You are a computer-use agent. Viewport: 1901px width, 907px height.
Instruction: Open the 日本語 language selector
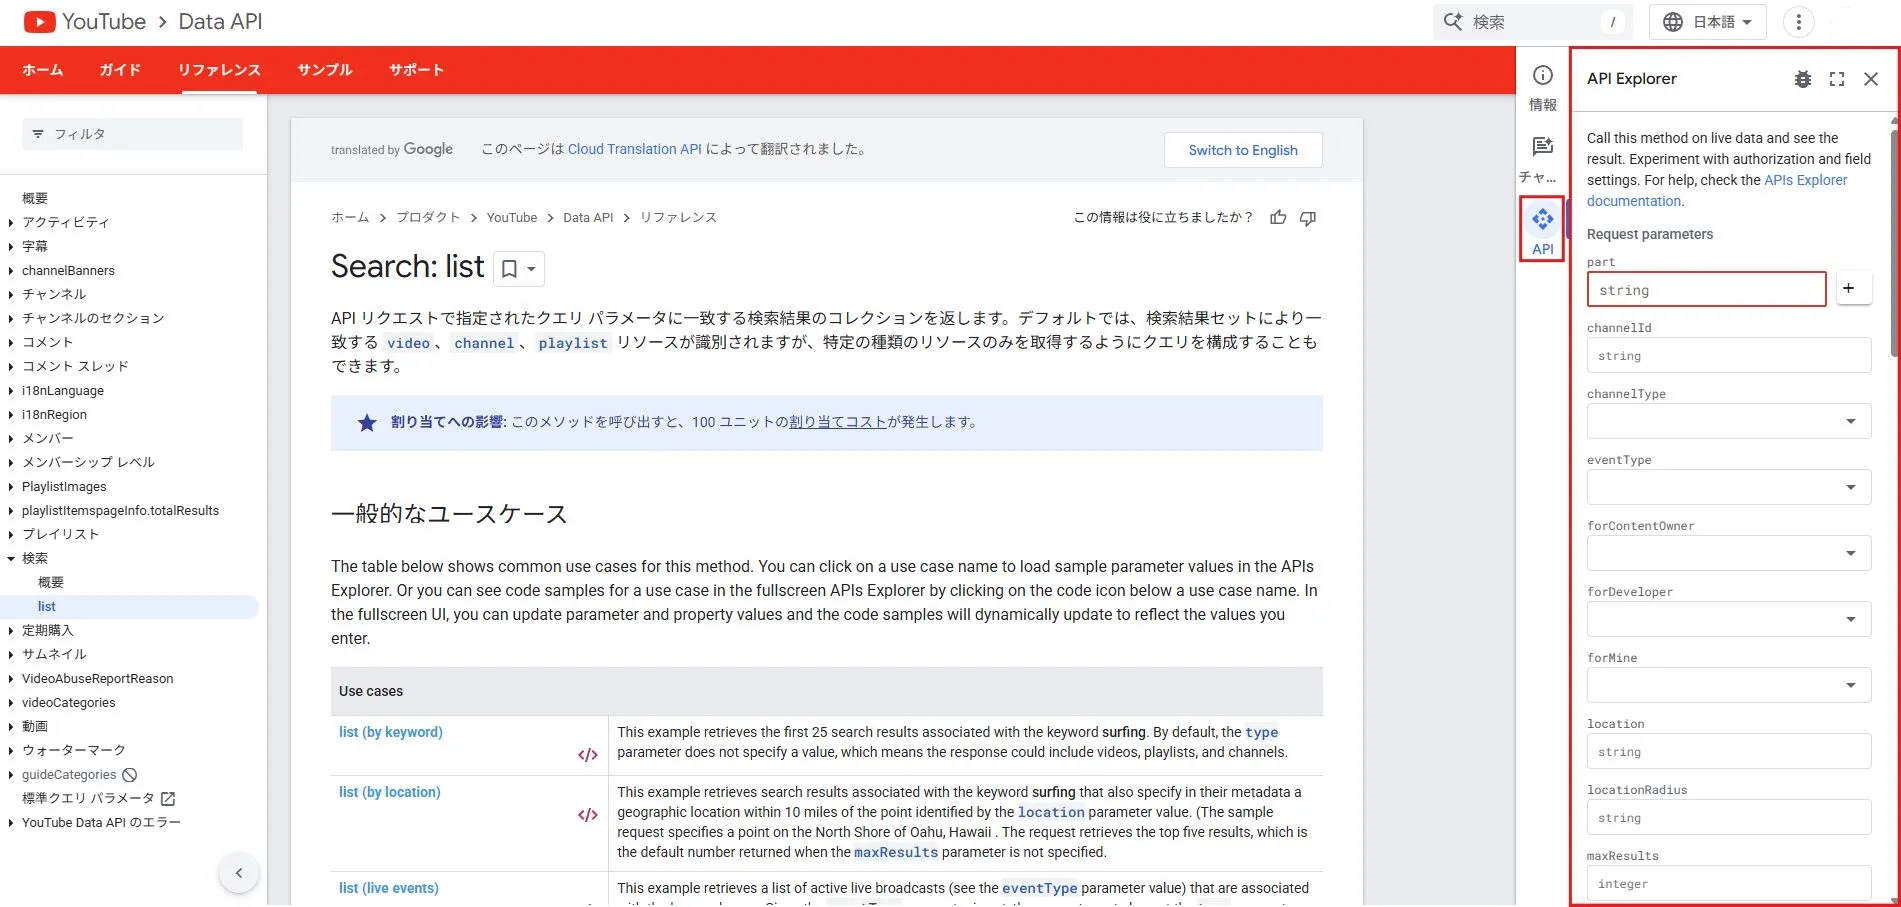(x=1707, y=22)
